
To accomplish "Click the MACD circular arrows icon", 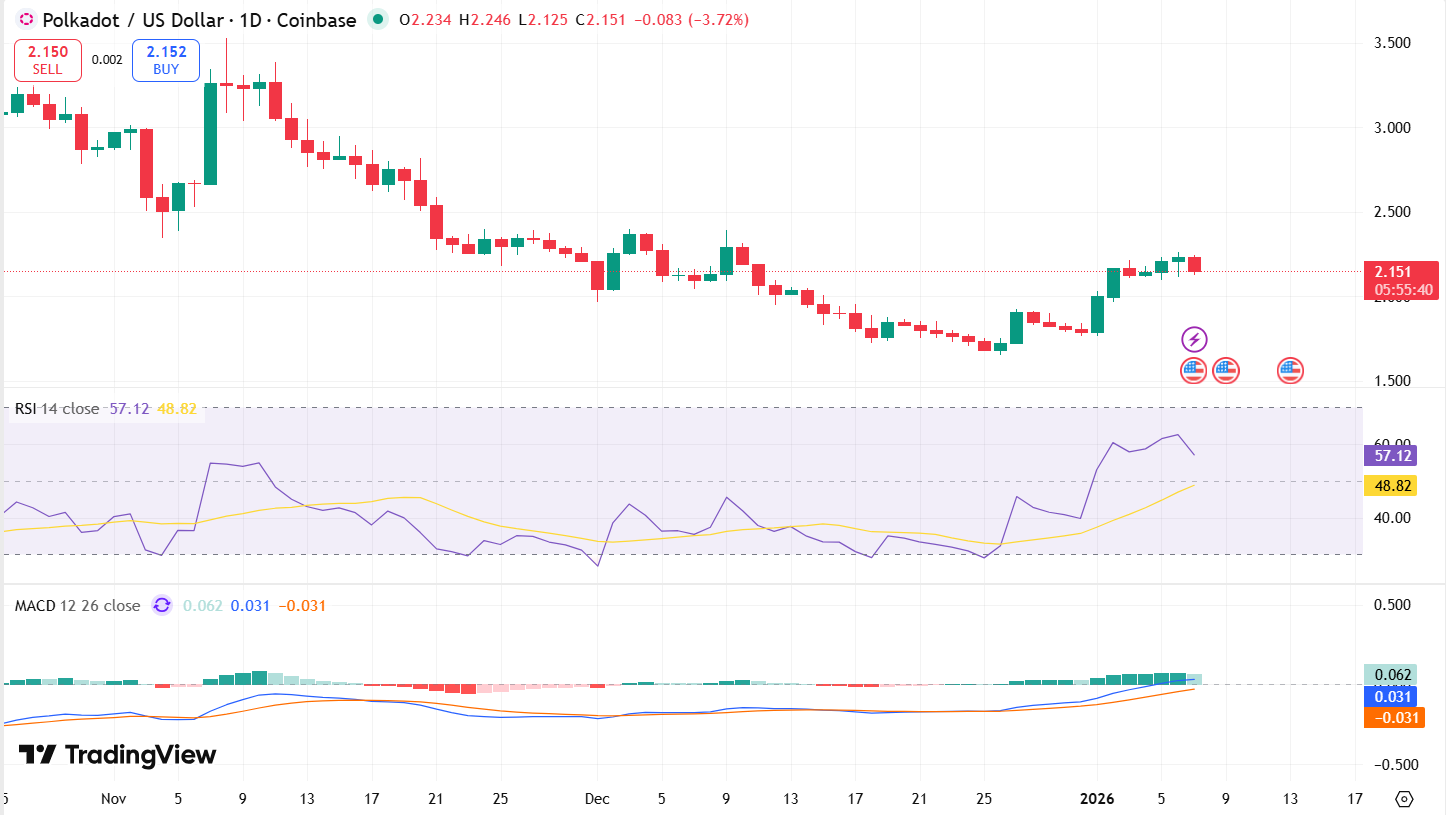I will pos(161,606).
